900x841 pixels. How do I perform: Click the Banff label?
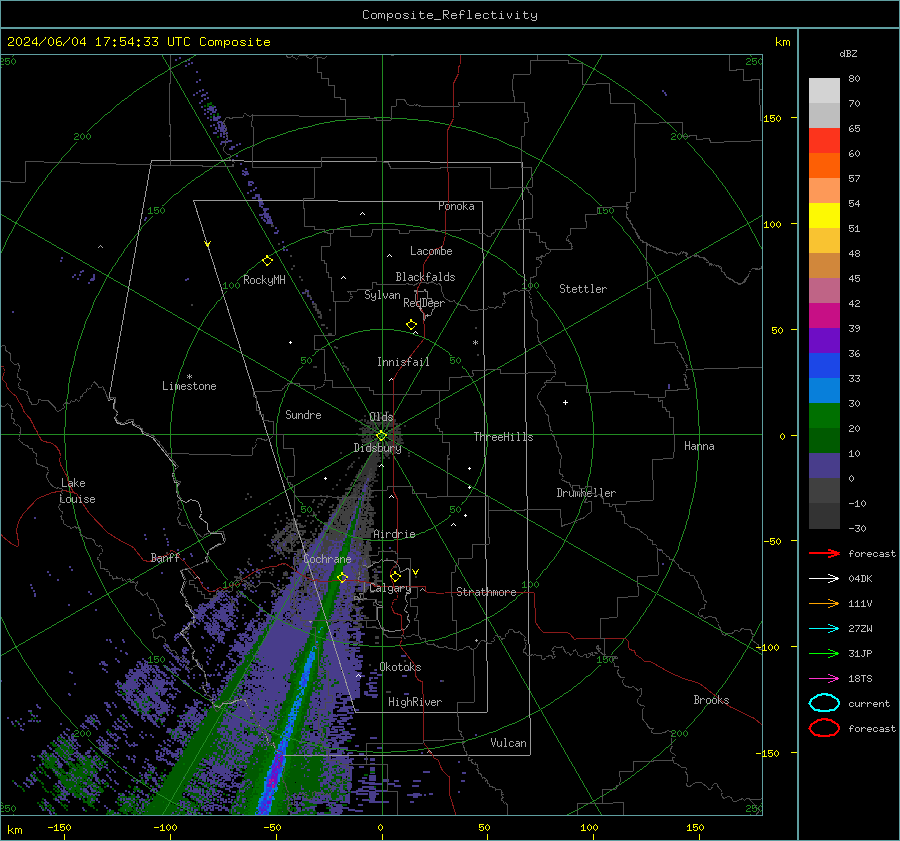pos(165,557)
